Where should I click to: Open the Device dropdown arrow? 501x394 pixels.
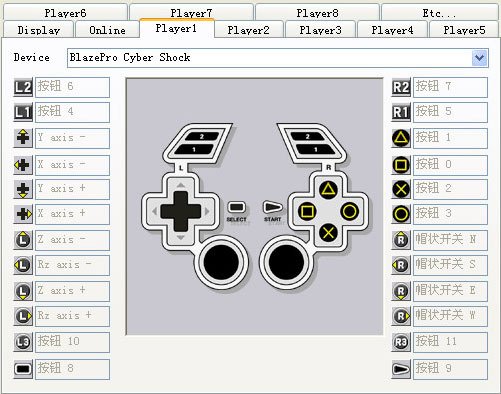(480, 58)
